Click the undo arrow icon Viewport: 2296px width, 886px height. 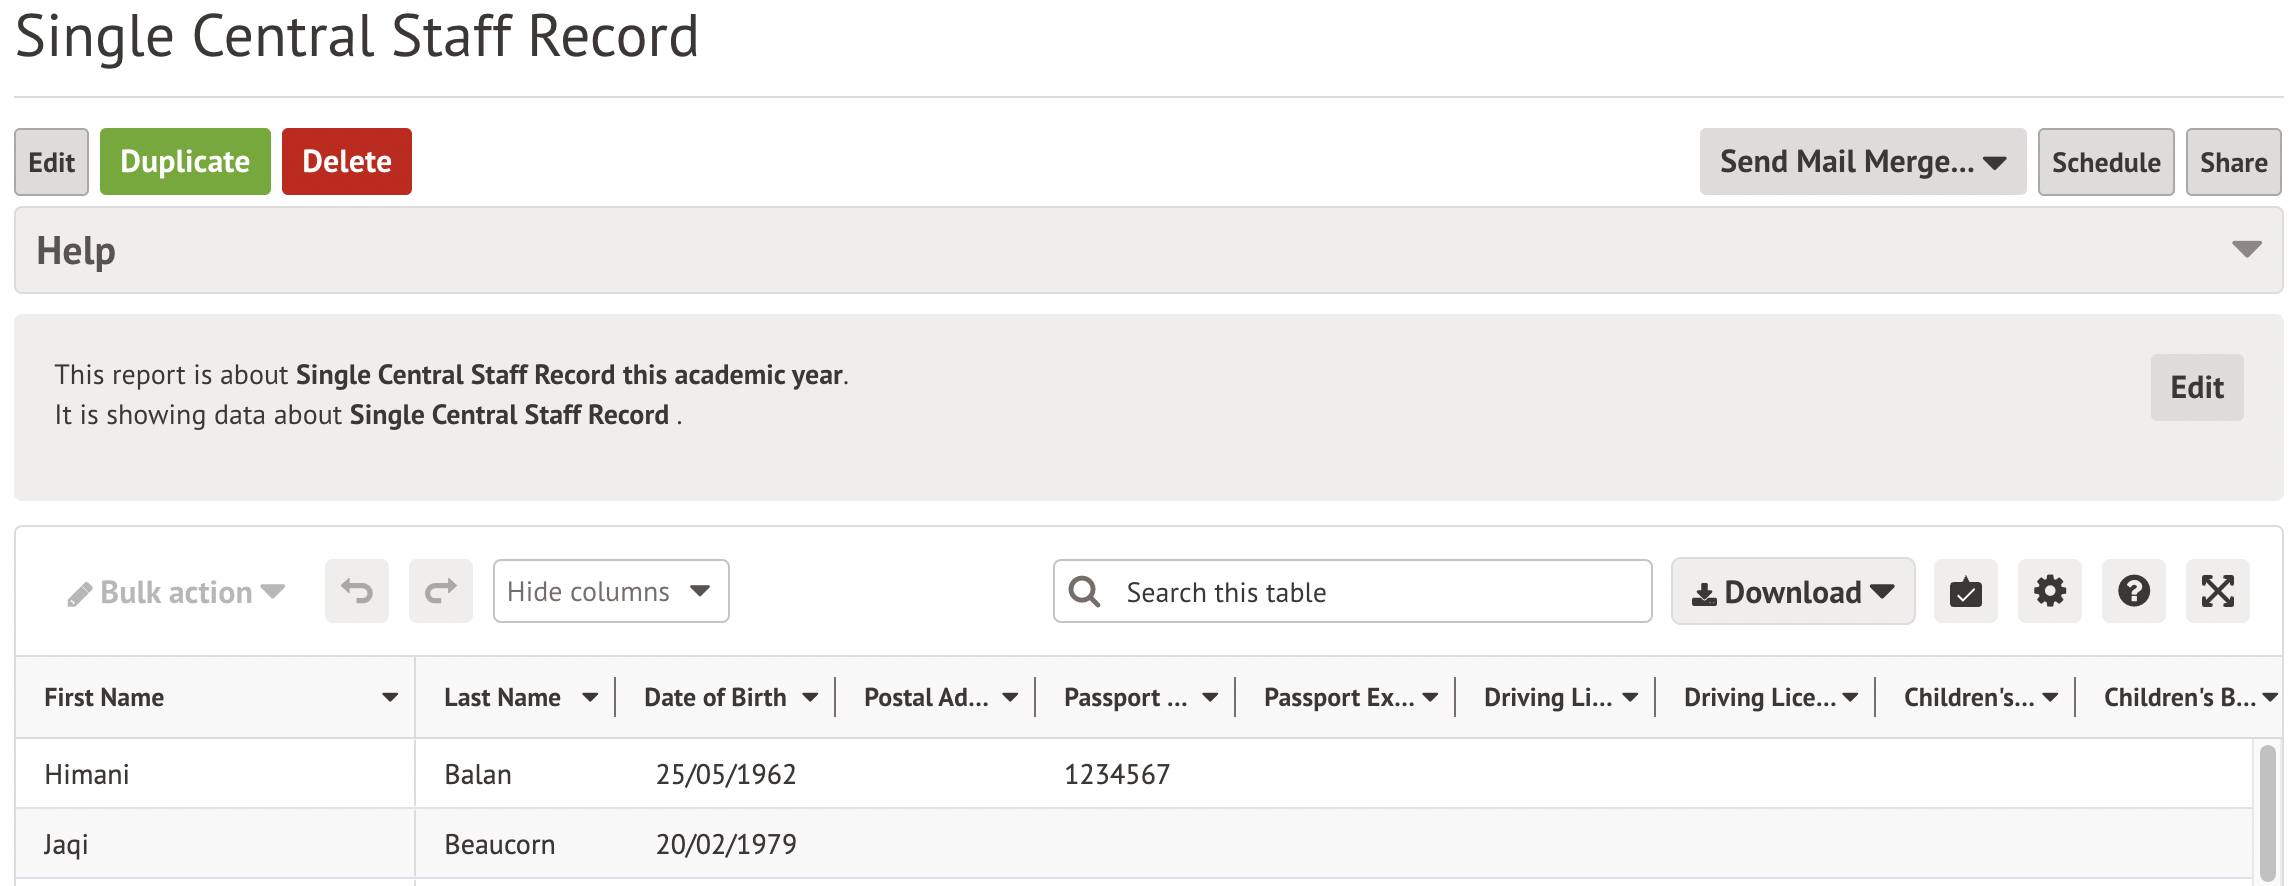tap(357, 591)
